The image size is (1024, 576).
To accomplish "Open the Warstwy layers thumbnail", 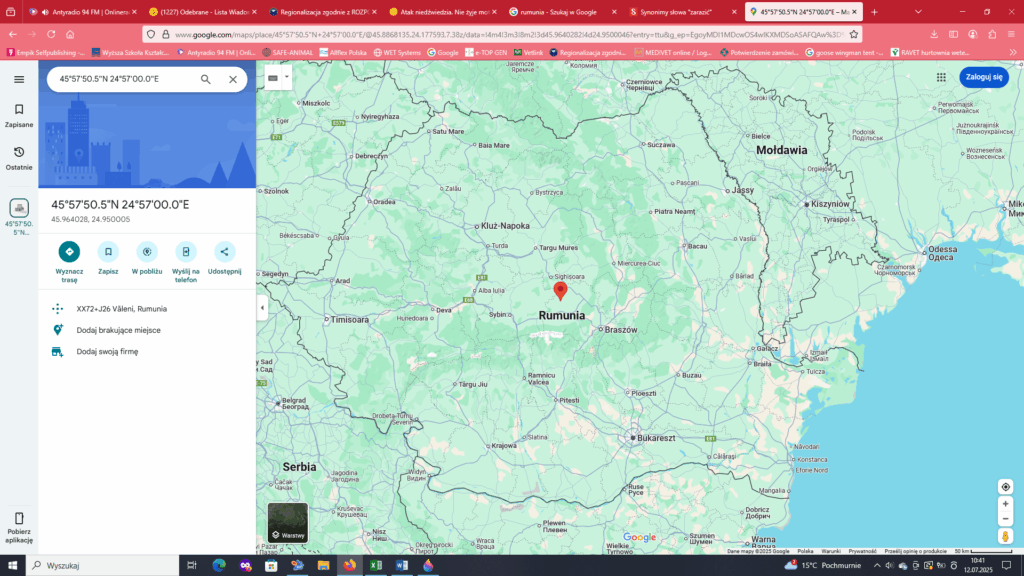I will tap(287, 522).
